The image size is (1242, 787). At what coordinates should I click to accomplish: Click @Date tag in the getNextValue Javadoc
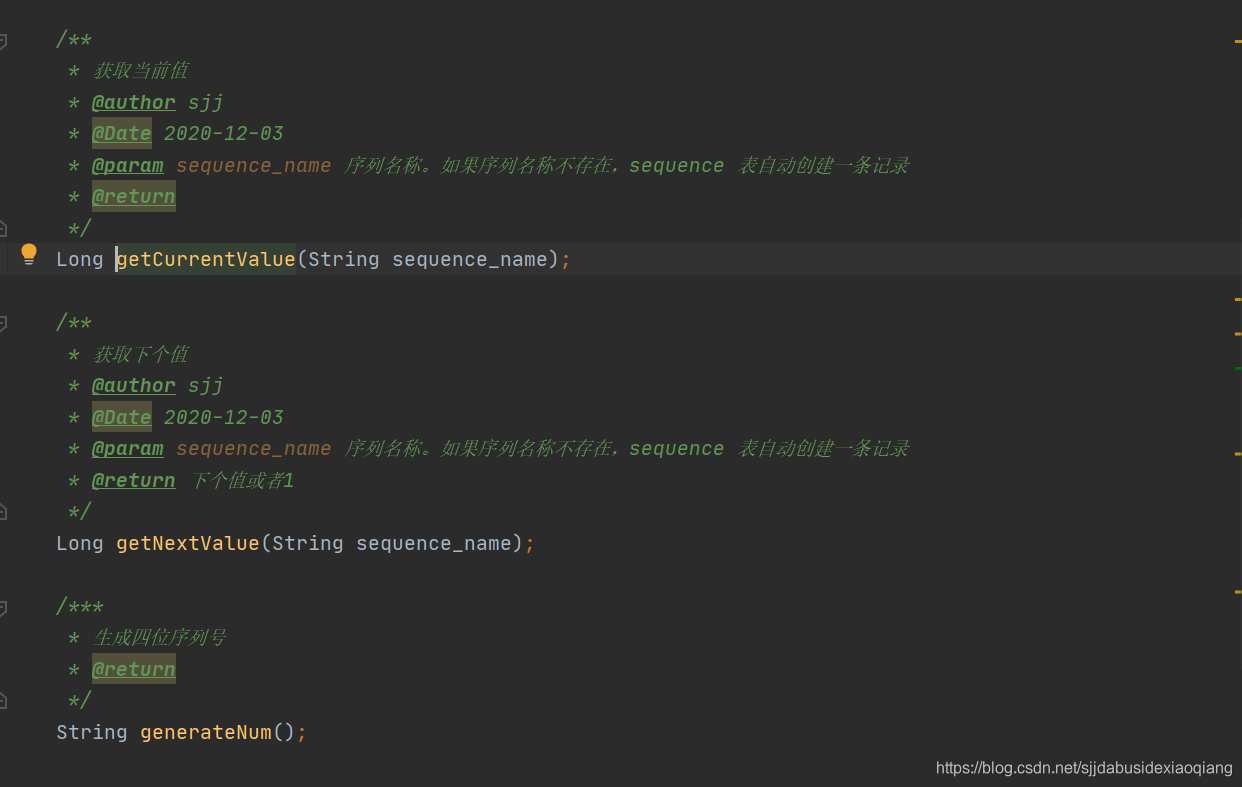click(x=122, y=417)
